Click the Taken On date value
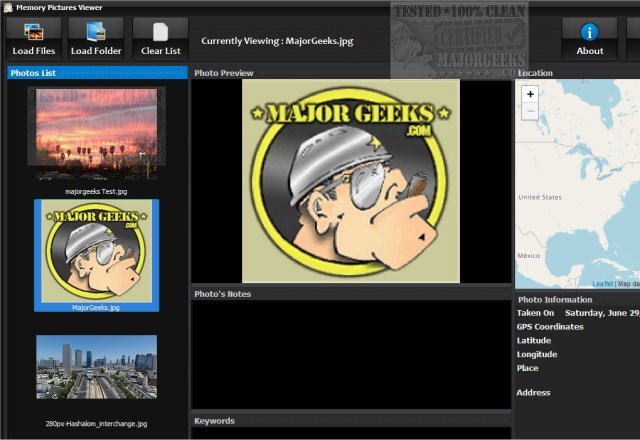Image resolution: width=640 pixels, height=440 pixels. pyautogui.click(x=601, y=313)
